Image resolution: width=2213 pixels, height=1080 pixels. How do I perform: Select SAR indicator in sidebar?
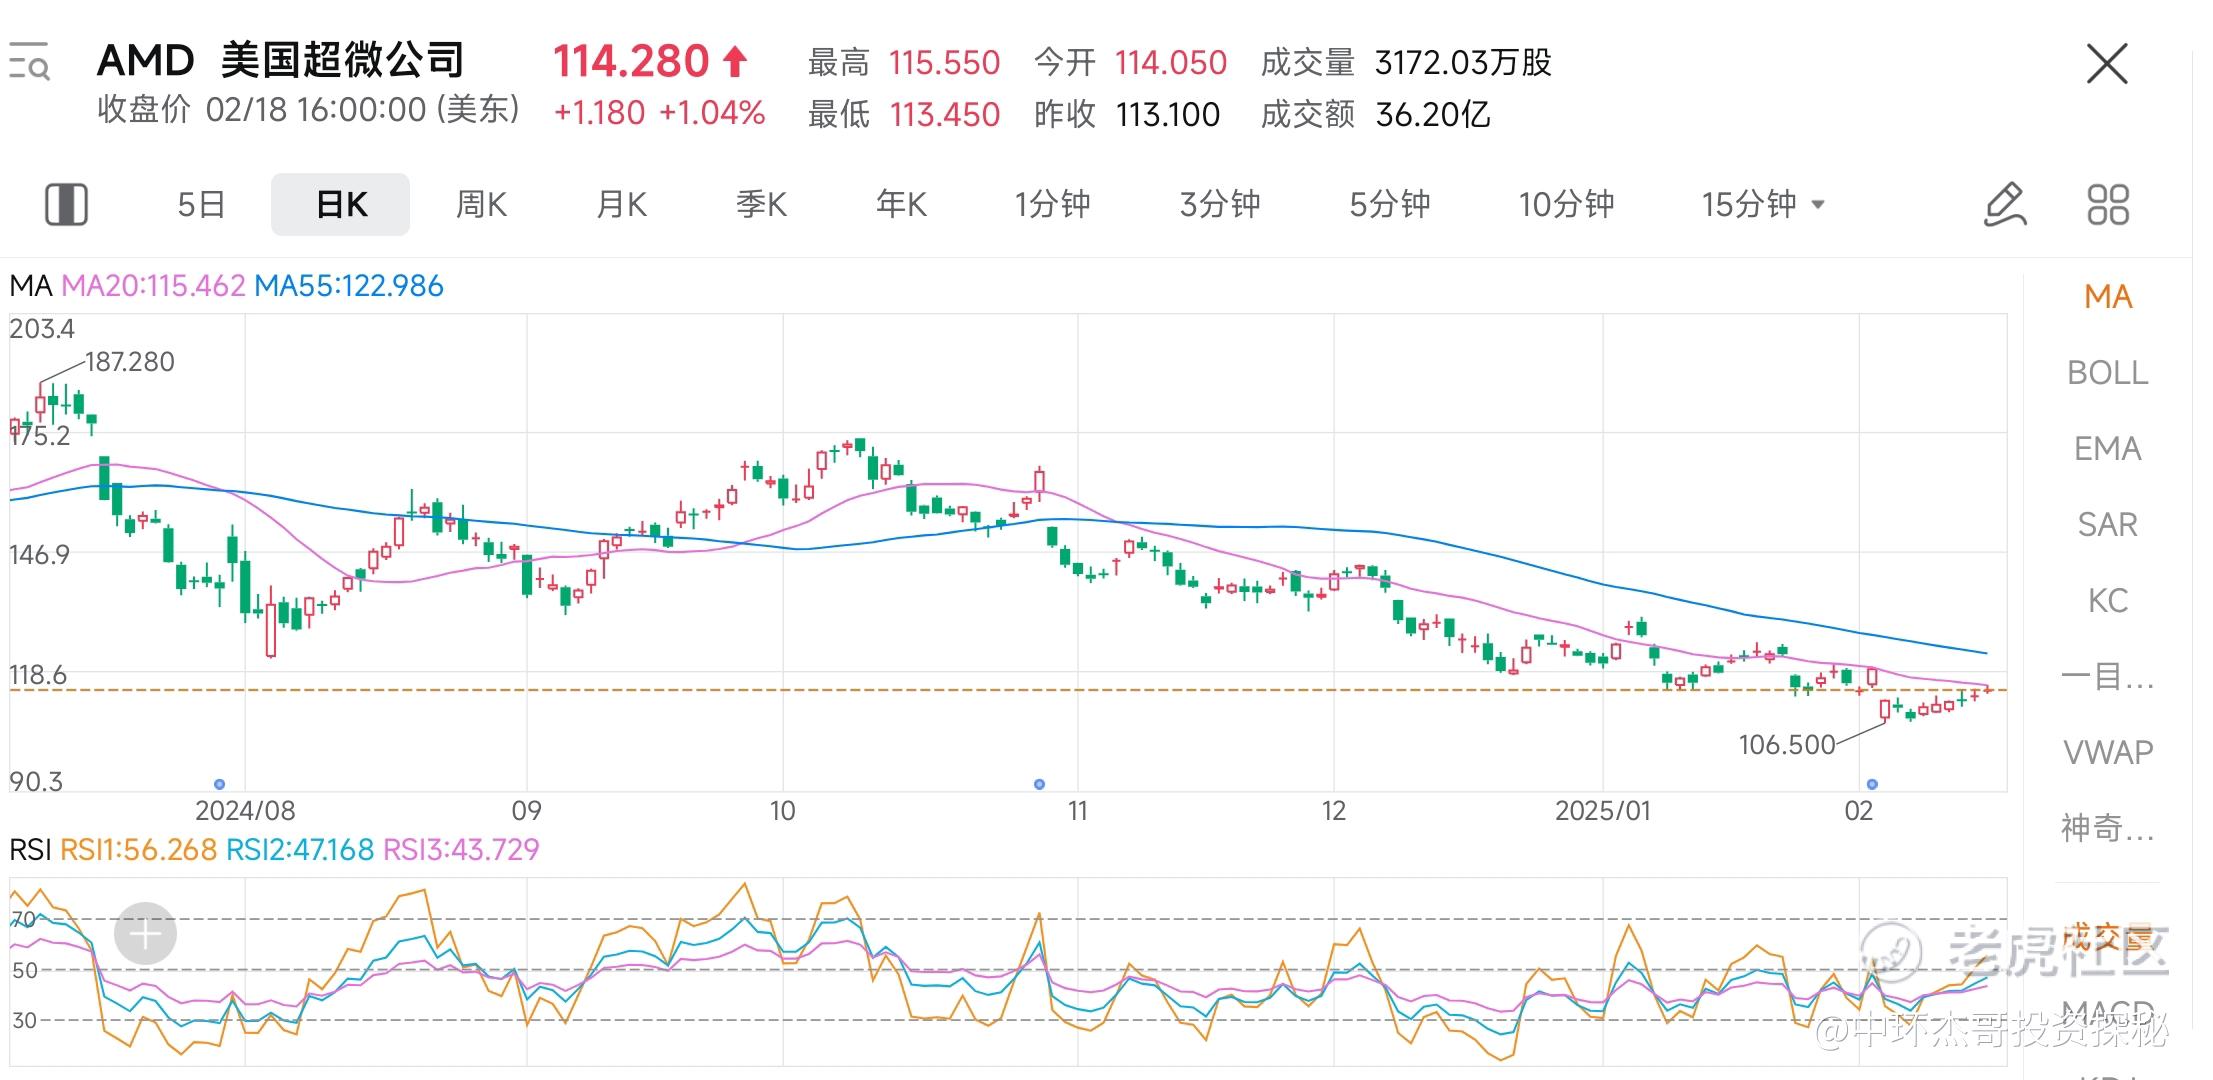pos(2108,524)
